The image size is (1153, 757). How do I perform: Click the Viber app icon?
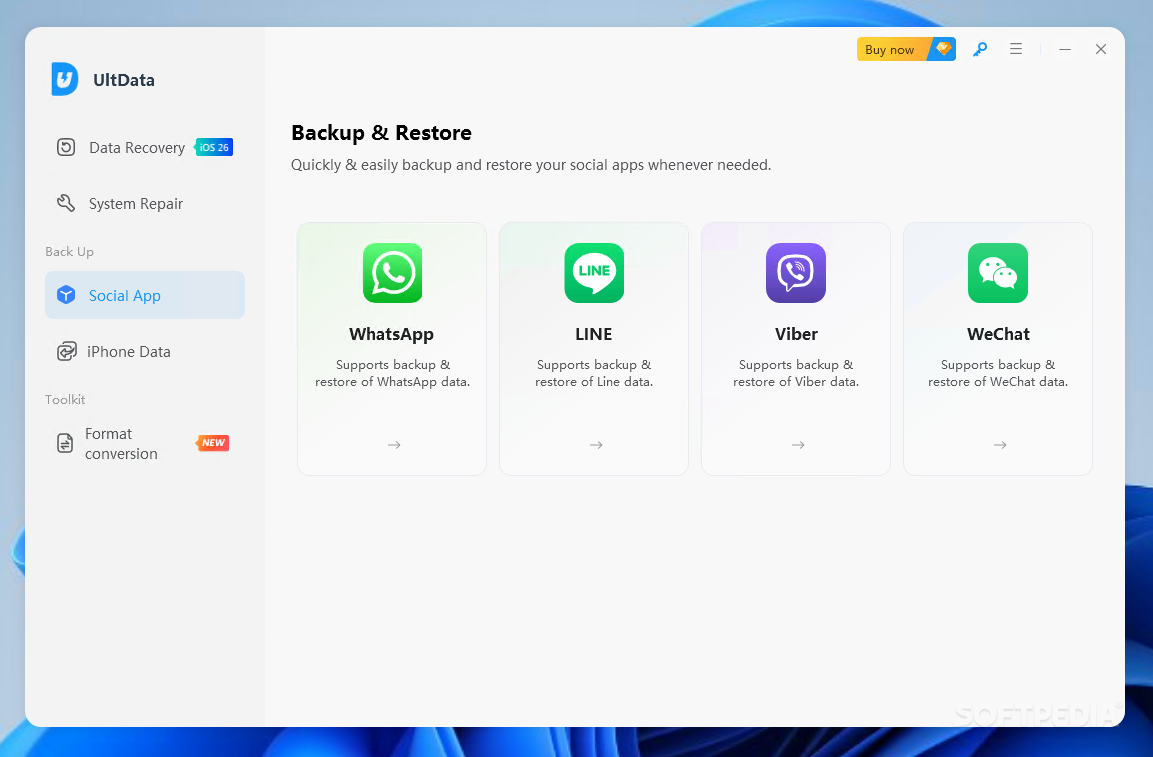click(x=796, y=273)
